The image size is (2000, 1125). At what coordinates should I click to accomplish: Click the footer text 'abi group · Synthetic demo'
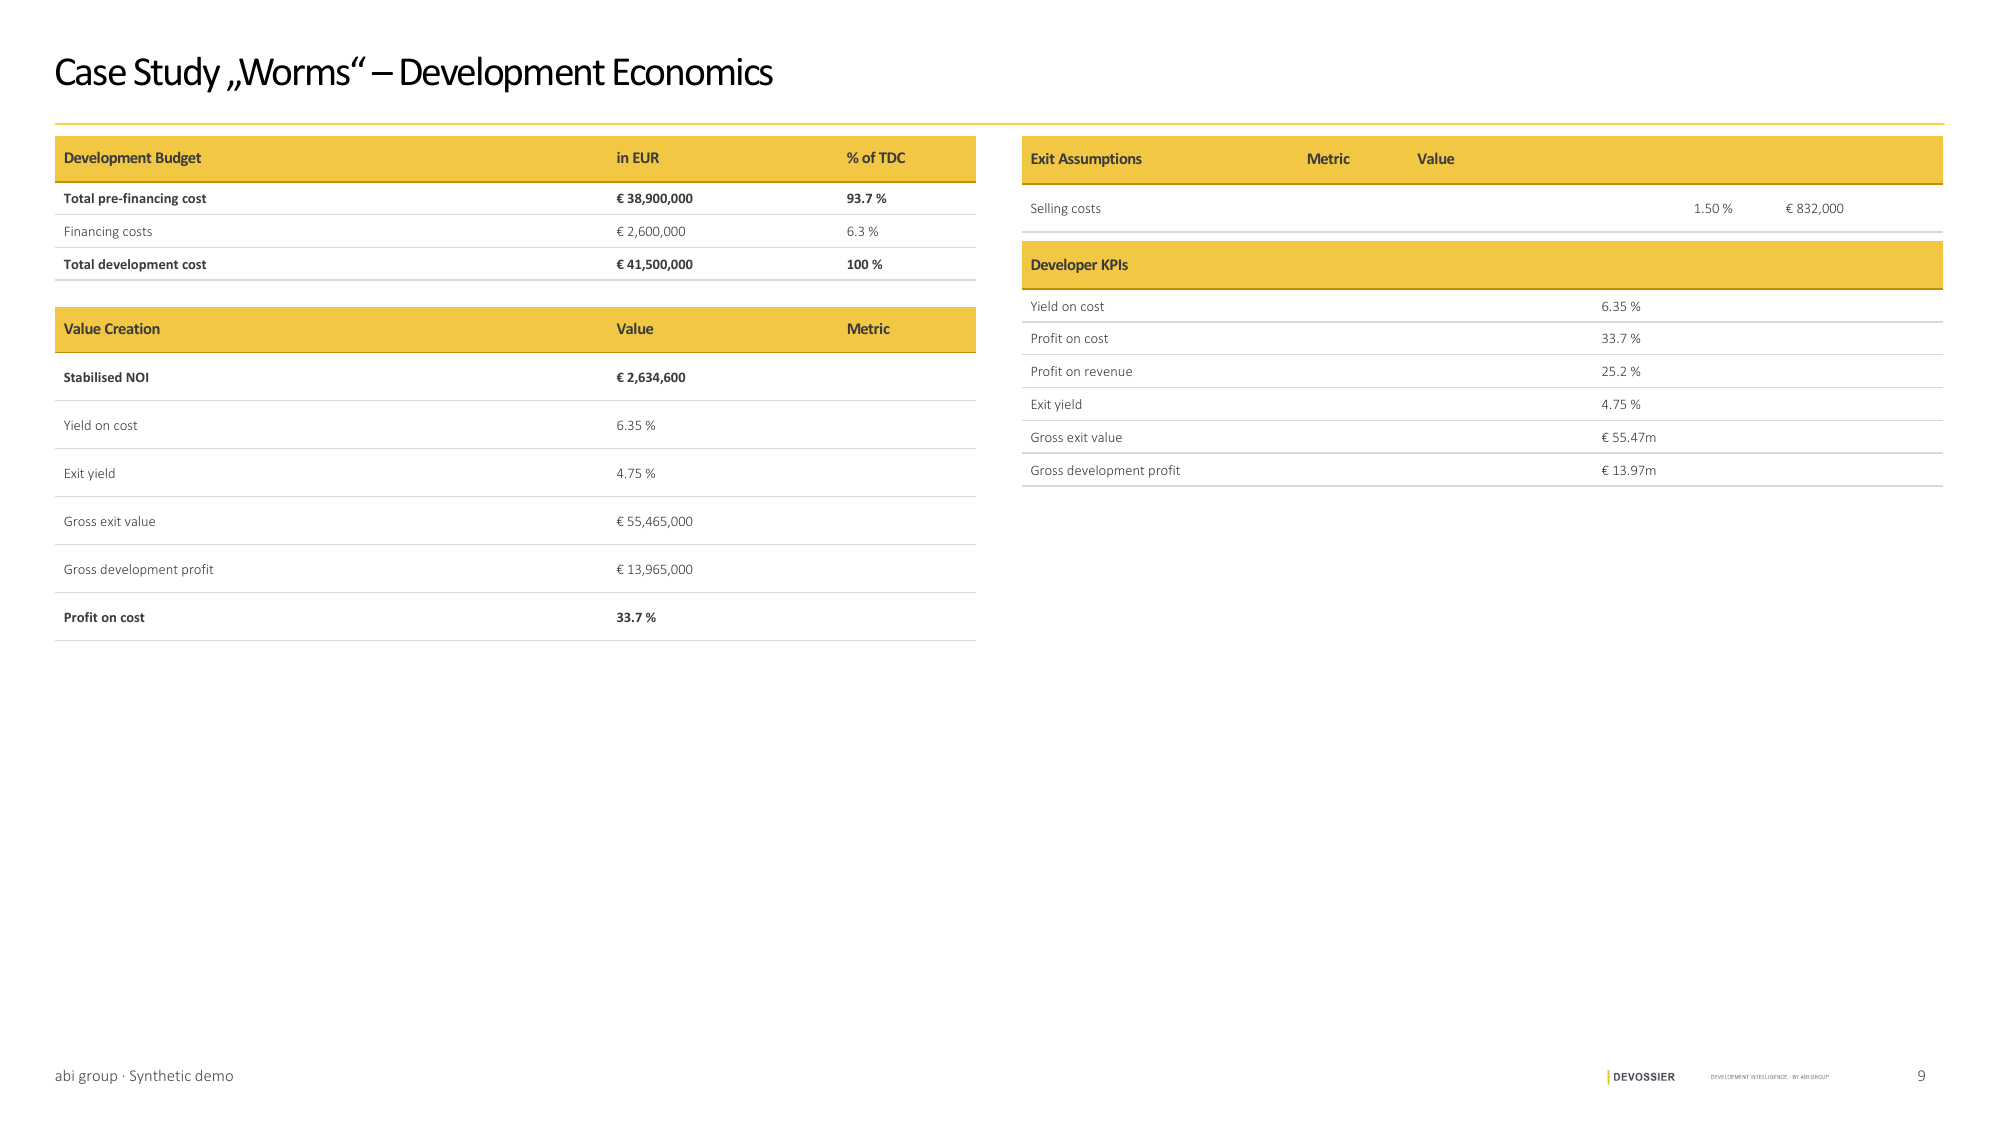pos(144,1076)
